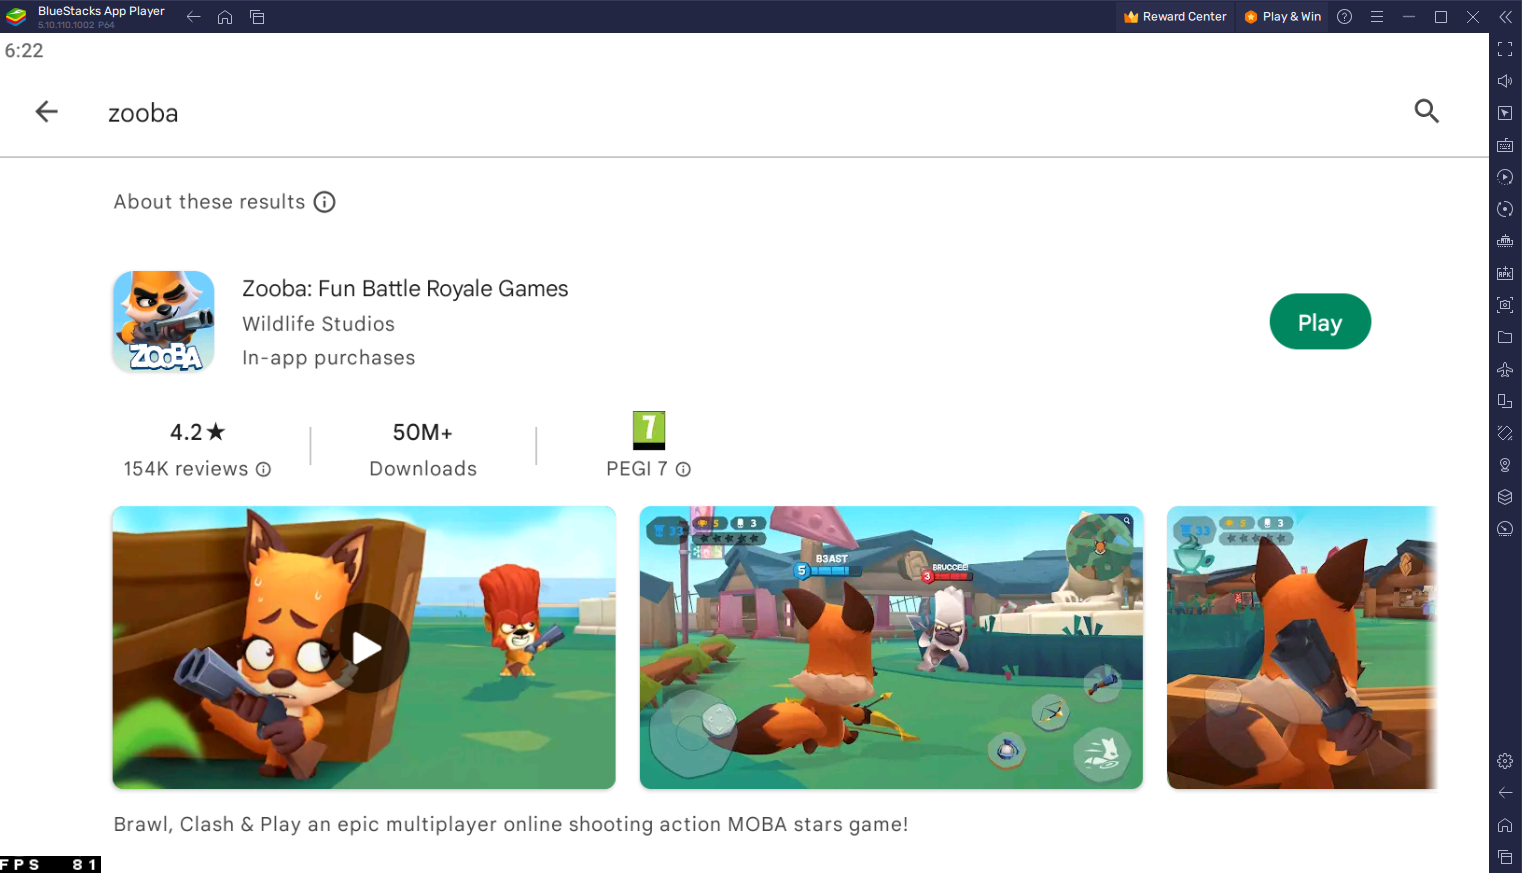Open BlueStacks settings gear

tap(1505, 760)
